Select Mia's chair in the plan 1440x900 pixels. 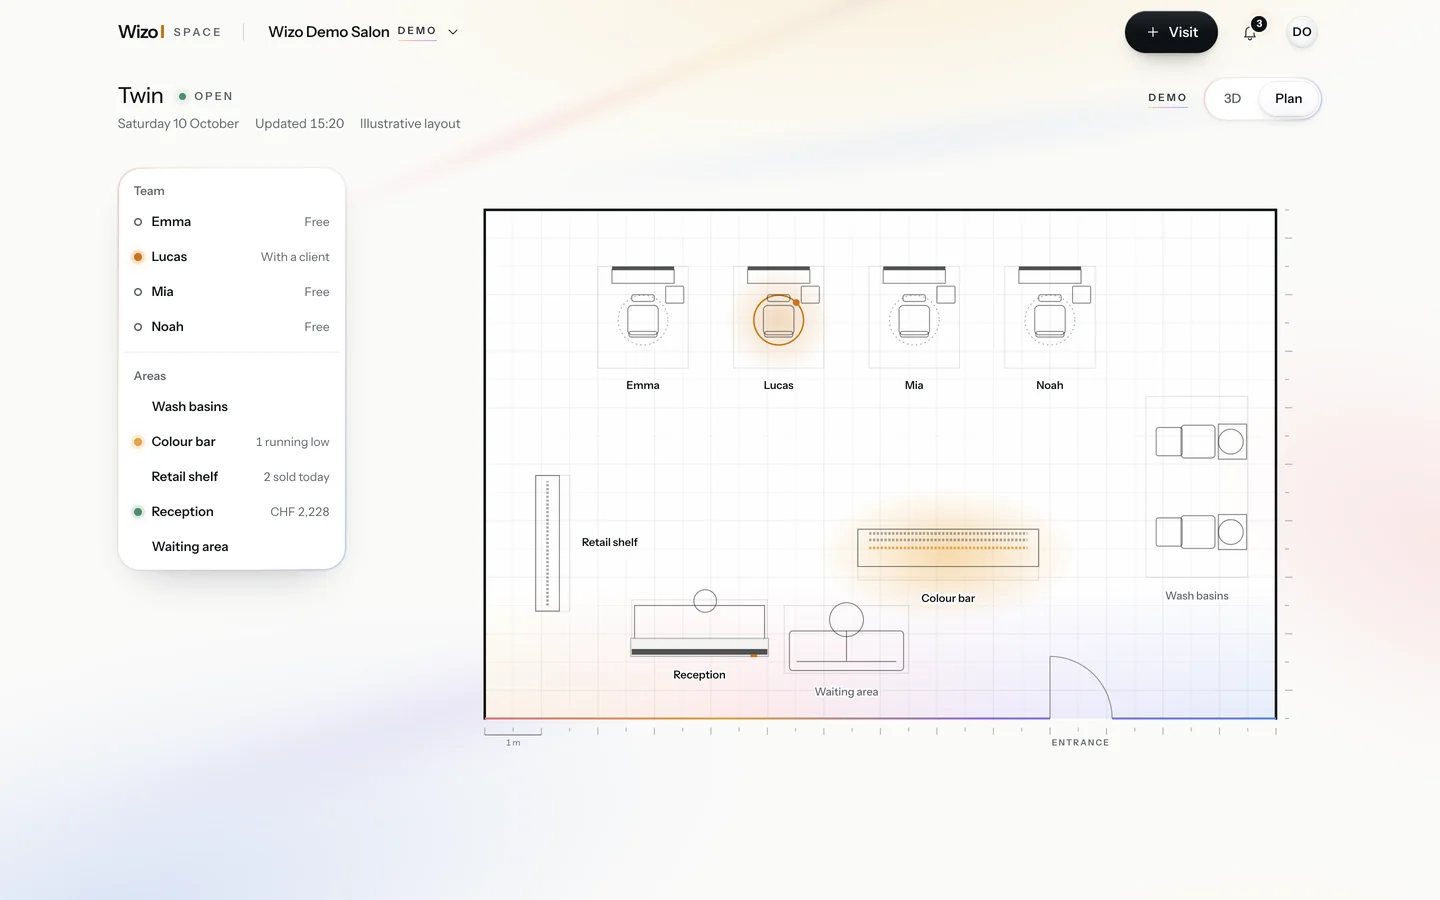point(914,320)
